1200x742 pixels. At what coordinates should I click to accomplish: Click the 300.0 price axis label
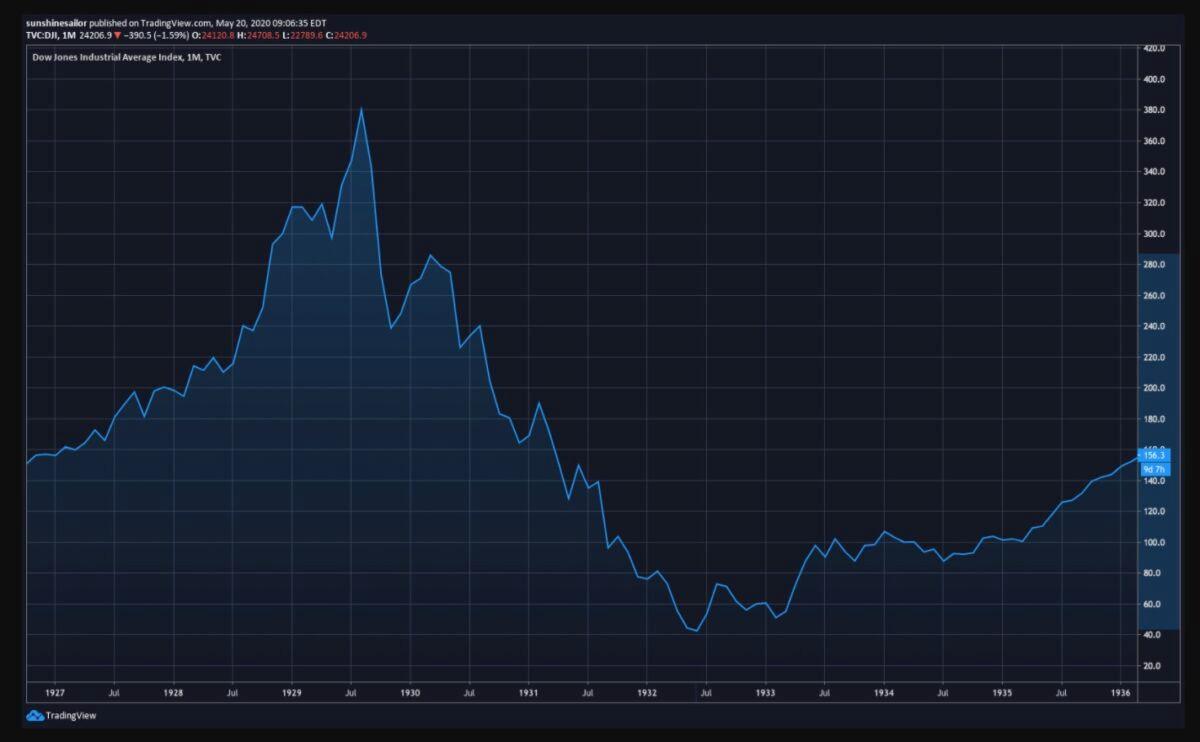point(1154,234)
